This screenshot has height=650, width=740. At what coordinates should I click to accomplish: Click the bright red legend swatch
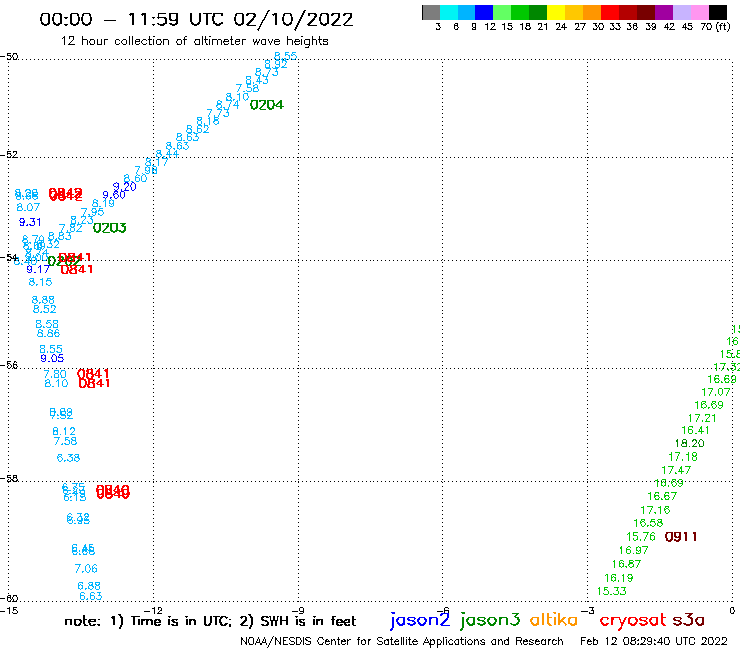pos(610,12)
